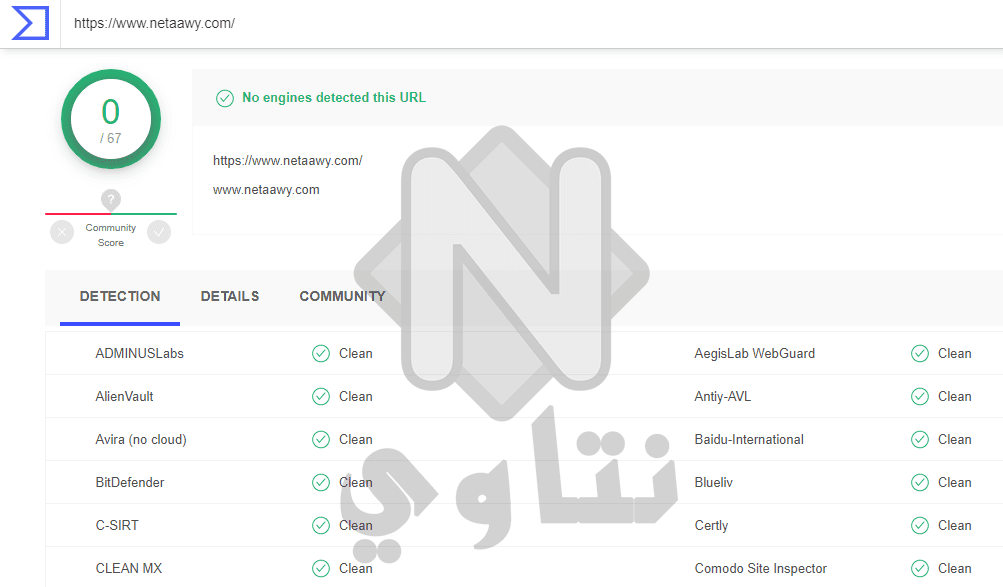The image size is (1003, 587).
Task: Select the Blueliv engine name
Action: click(x=714, y=482)
